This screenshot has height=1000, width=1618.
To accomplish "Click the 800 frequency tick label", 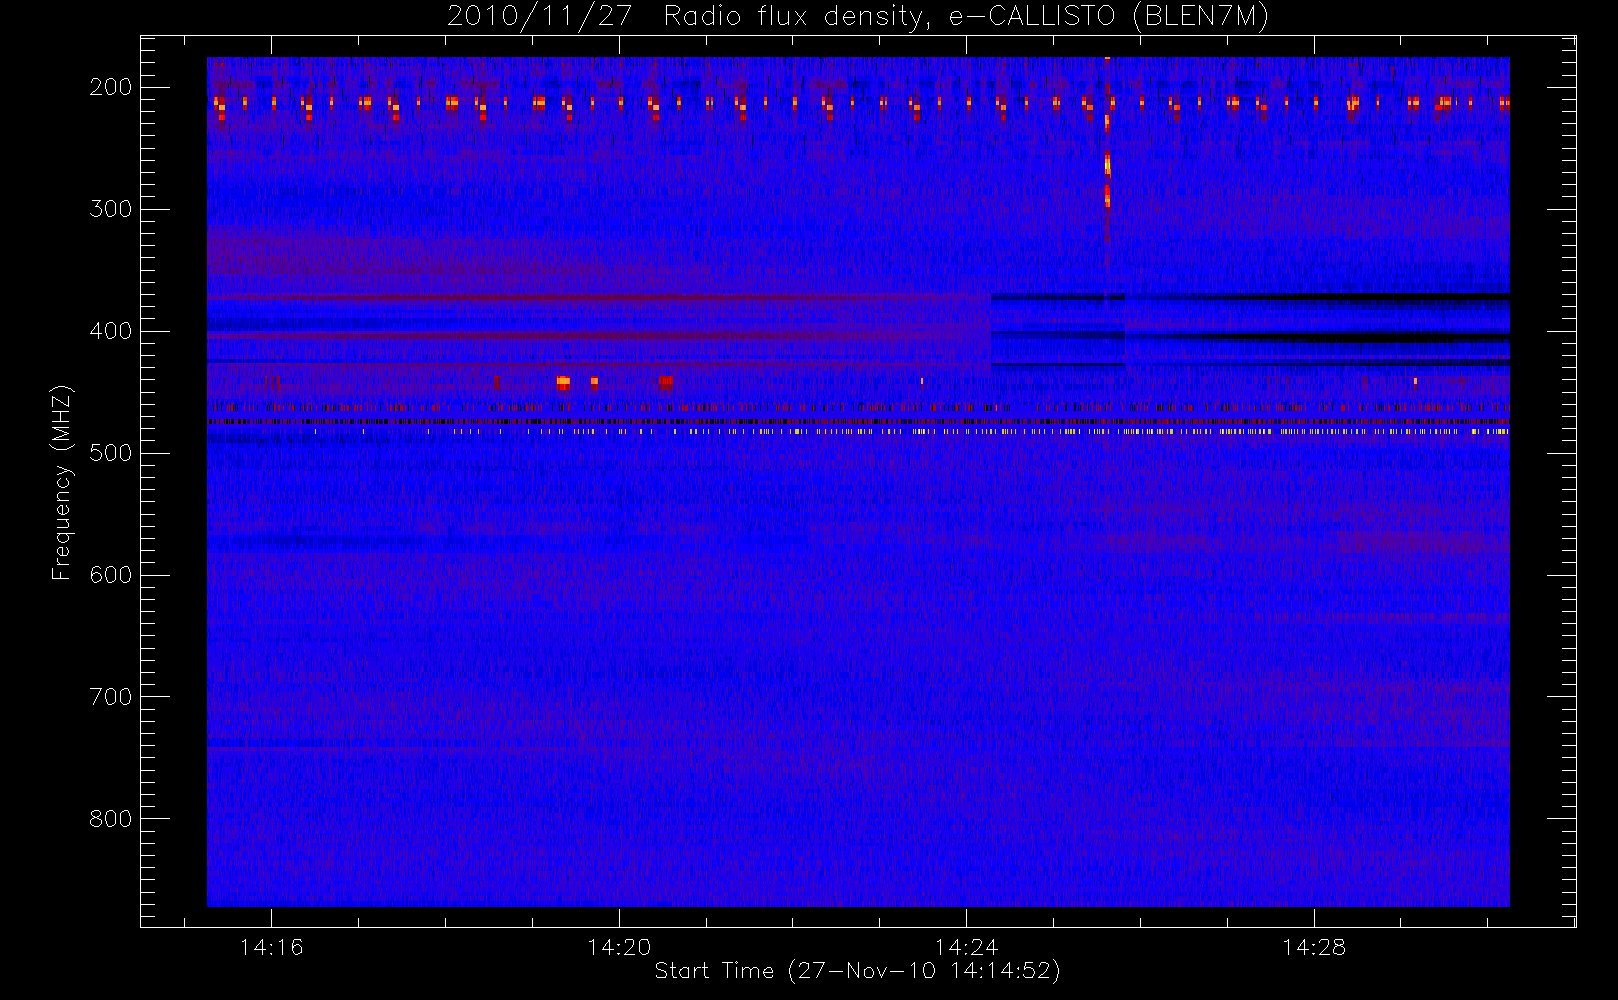I will click(110, 819).
